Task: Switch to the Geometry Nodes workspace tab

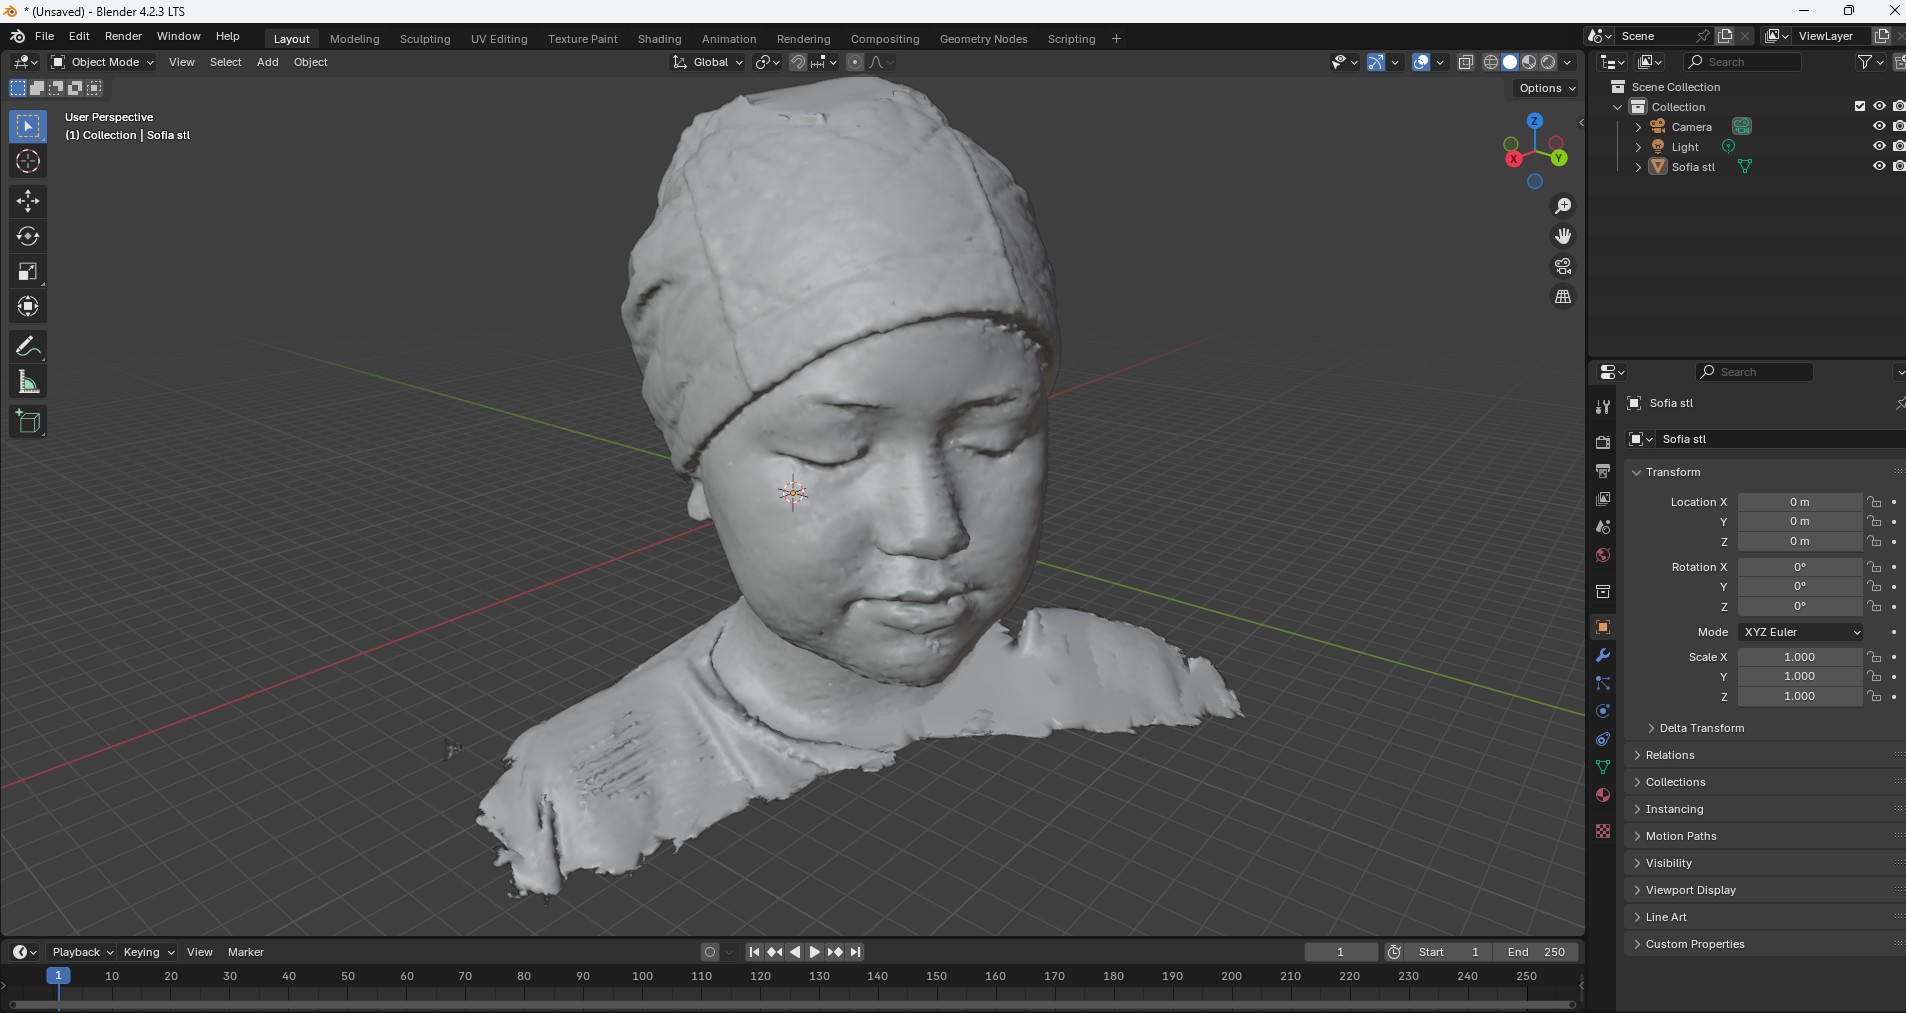Action: 983,39
